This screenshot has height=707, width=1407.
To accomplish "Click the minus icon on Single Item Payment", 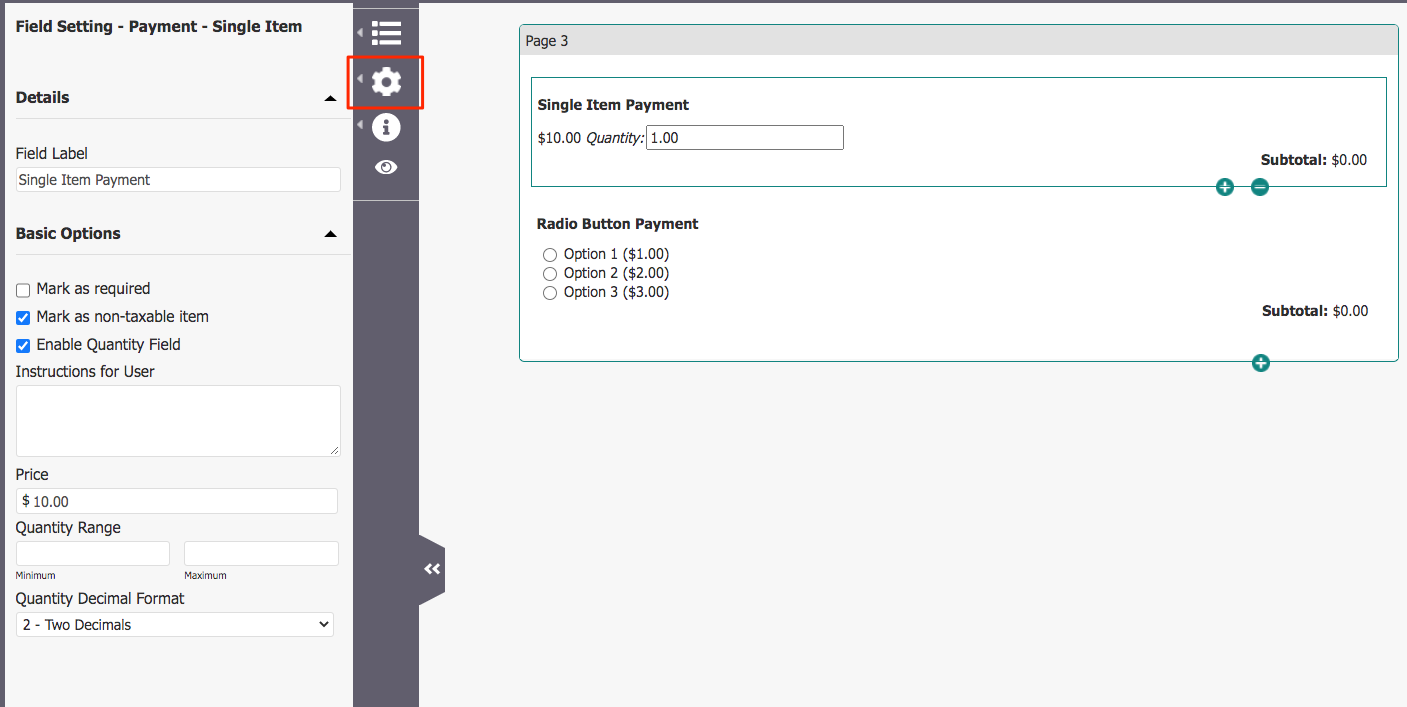I will (1260, 187).
